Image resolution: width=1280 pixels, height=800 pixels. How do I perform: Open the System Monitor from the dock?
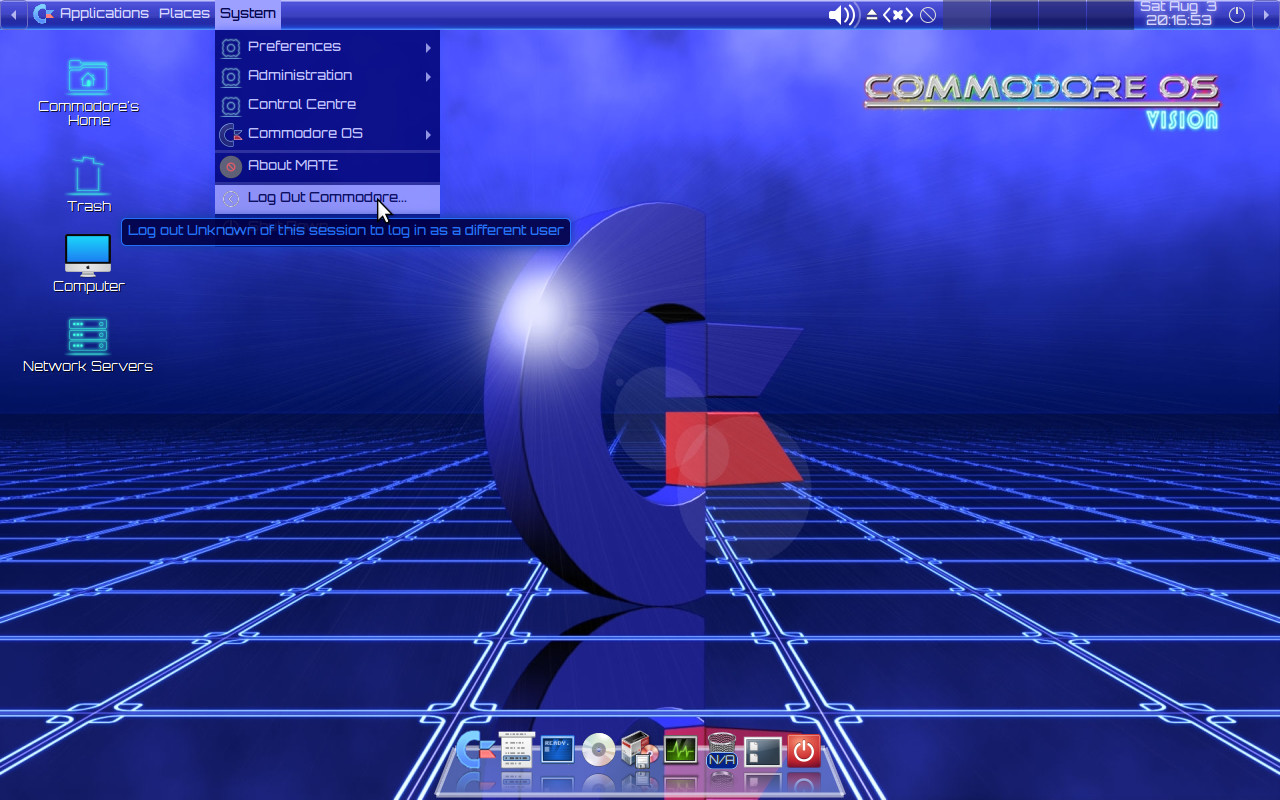tap(679, 750)
